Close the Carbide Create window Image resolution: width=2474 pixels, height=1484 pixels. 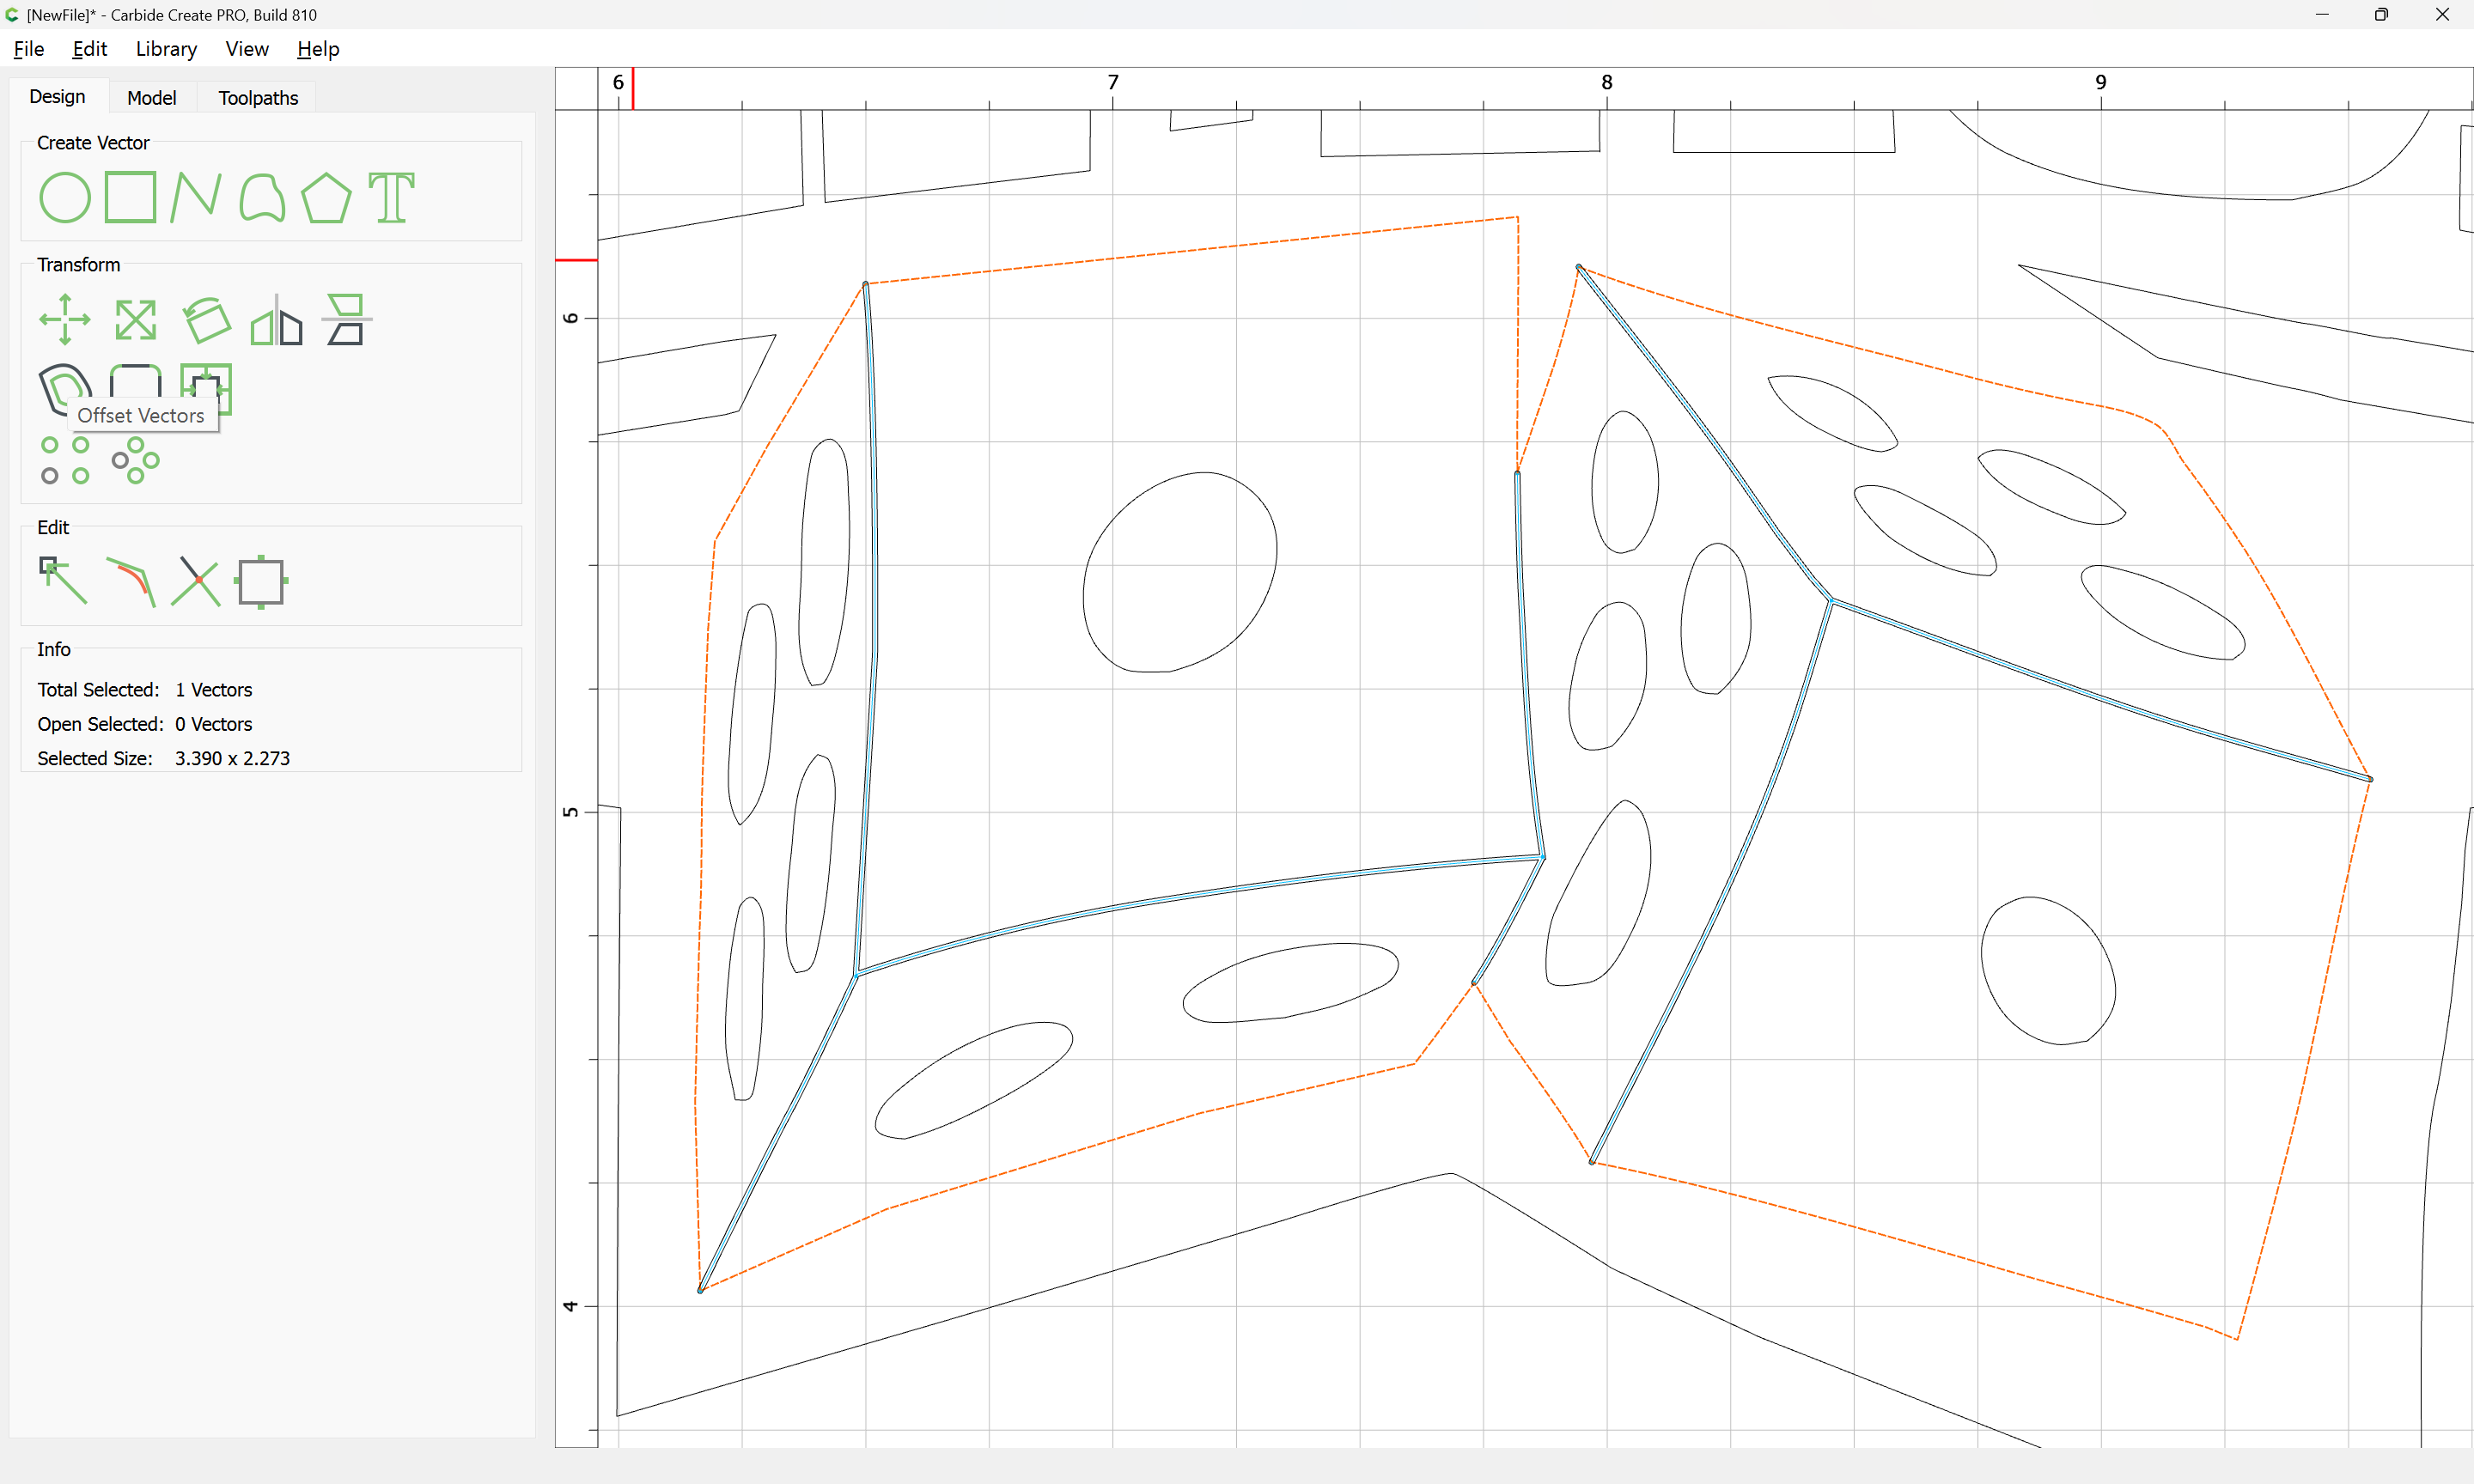pos(2442,14)
